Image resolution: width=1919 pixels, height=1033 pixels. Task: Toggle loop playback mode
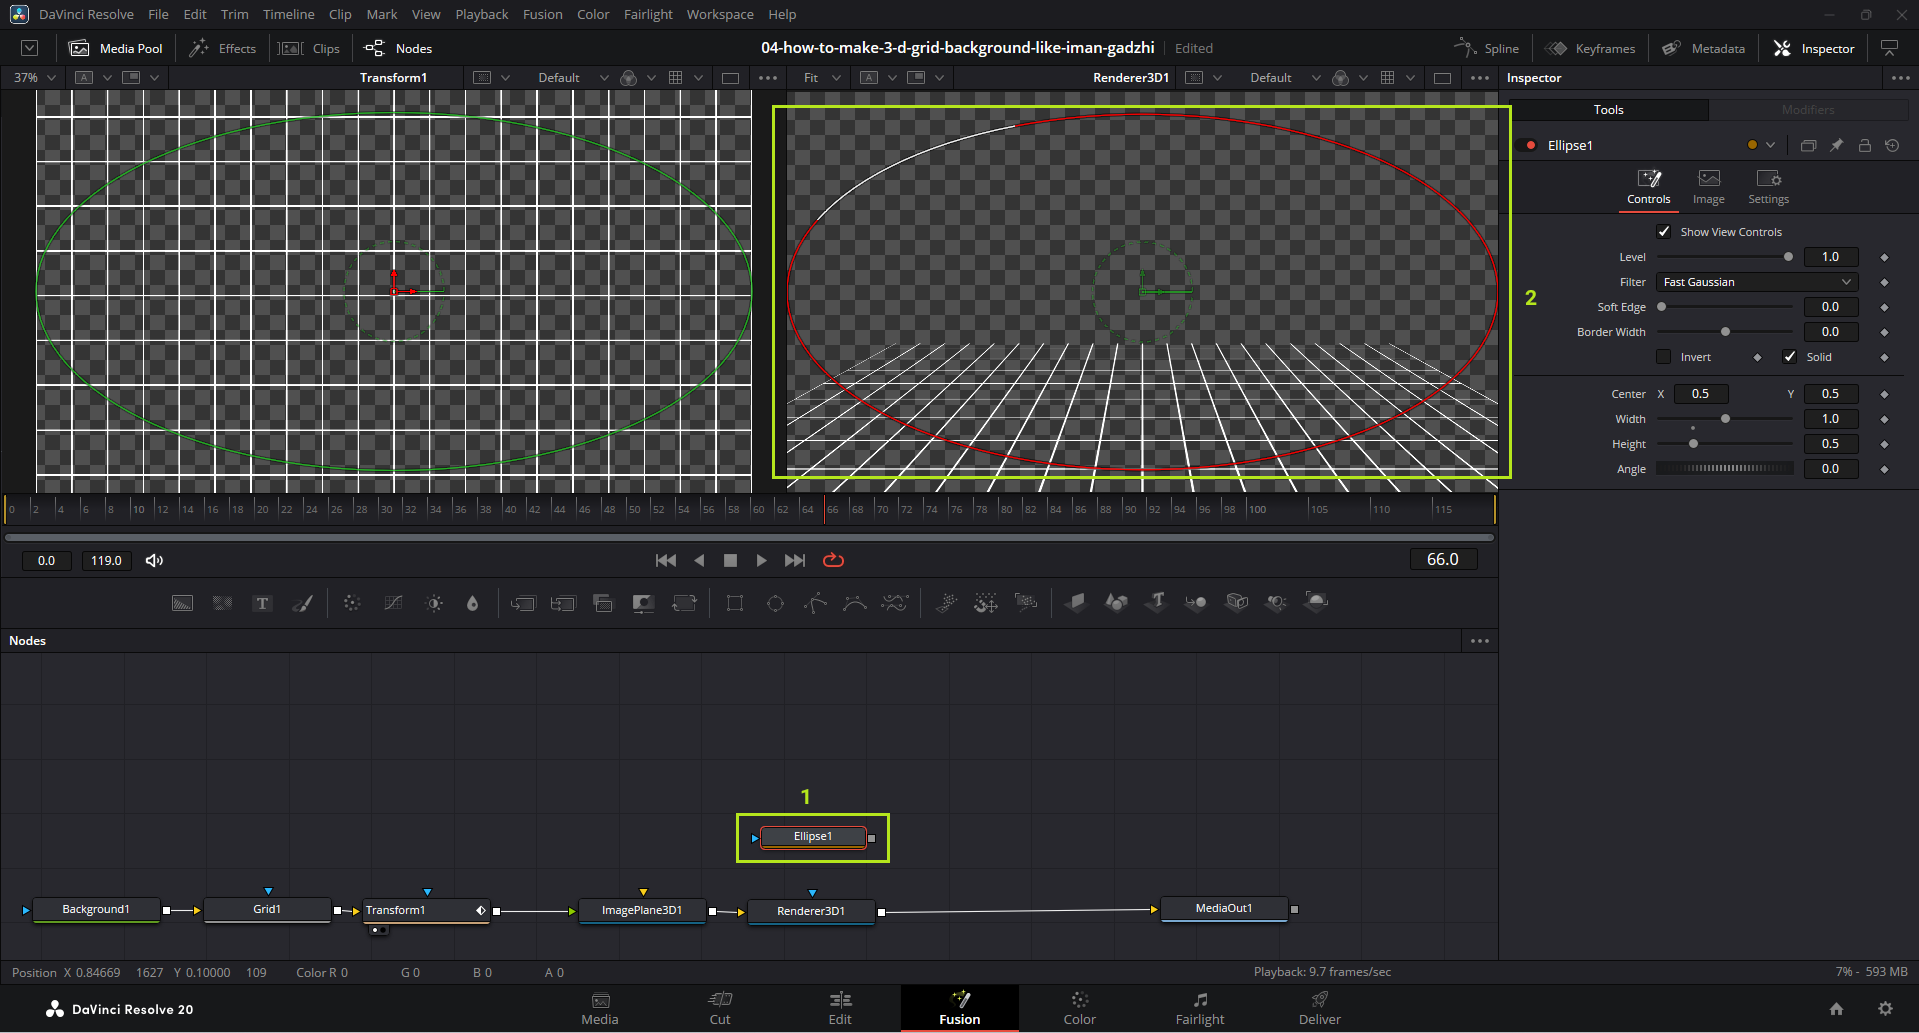tap(833, 560)
